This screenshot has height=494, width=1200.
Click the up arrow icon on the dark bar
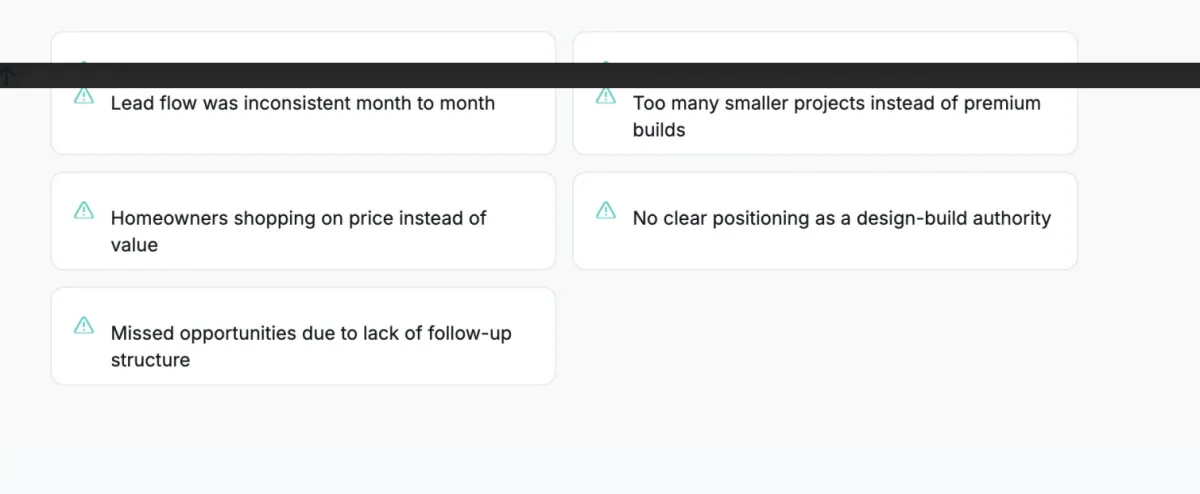coord(7,76)
